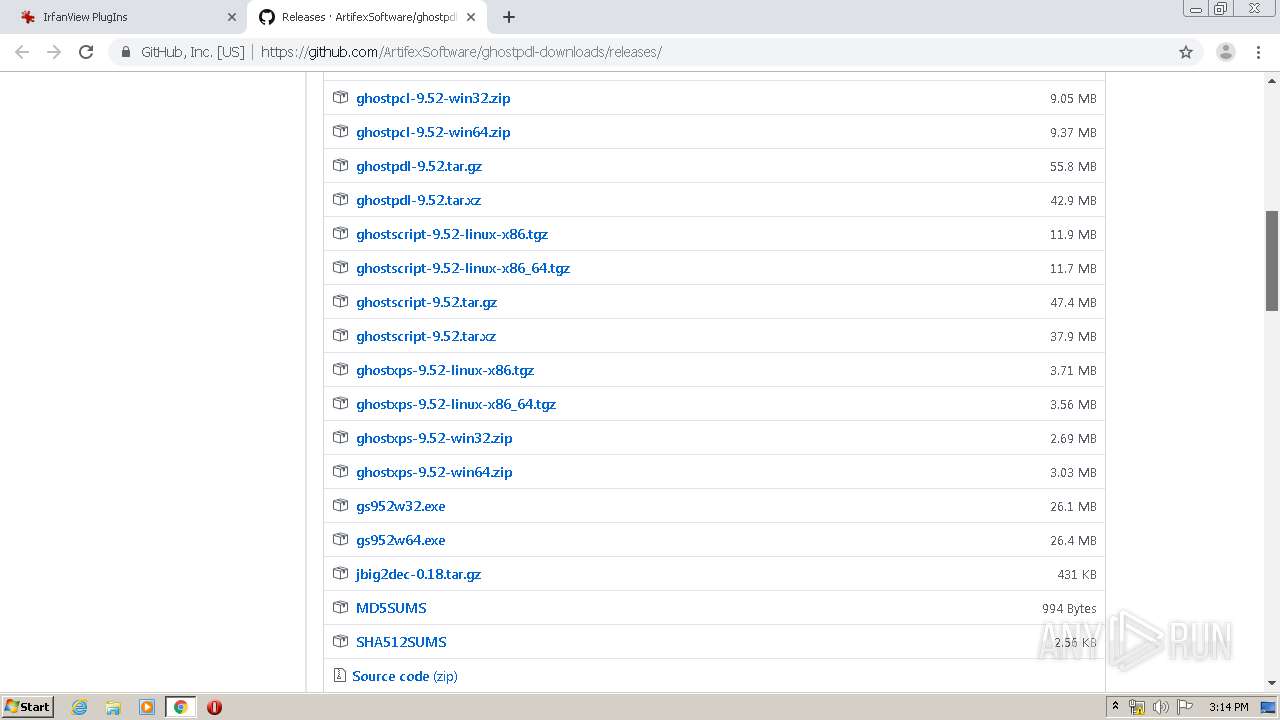Viewport: 1280px width, 720px height.
Task: Download ghostxps-9.52-win64.zip
Action: pos(434,472)
